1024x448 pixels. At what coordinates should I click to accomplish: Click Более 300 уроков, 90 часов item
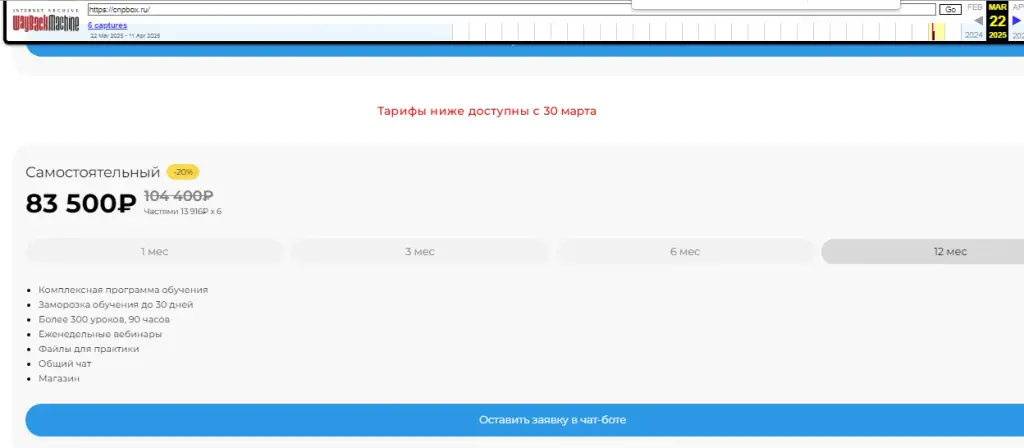[x=104, y=319]
